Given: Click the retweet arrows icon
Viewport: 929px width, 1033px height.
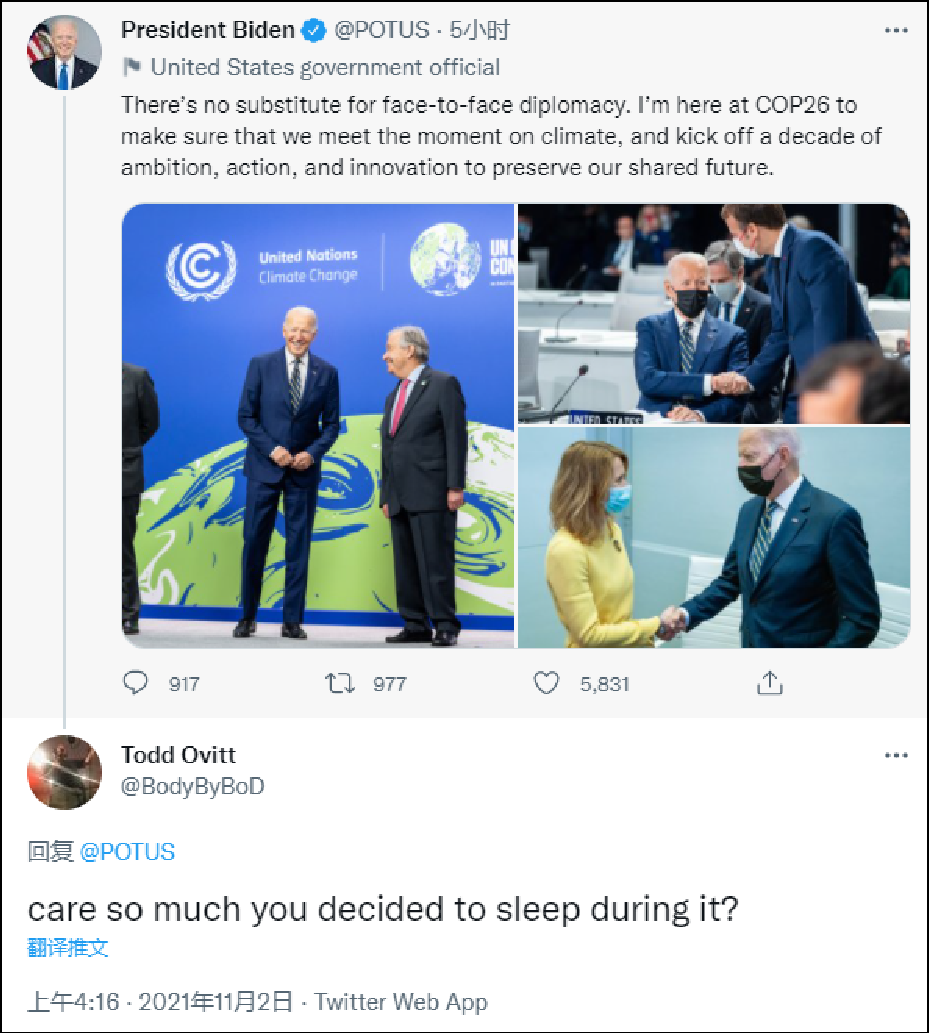Looking at the screenshot, I should click(339, 683).
